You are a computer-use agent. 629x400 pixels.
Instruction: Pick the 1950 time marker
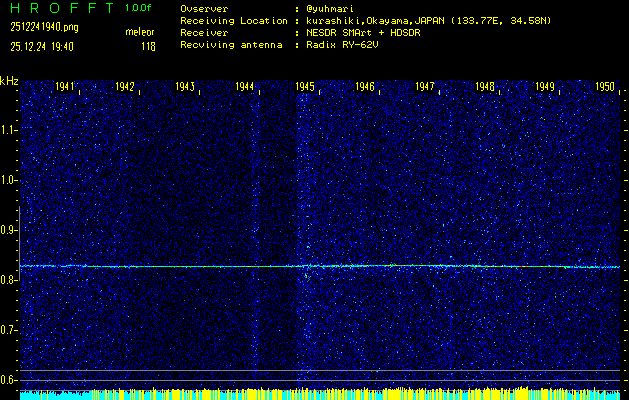[x=605, y=88]
